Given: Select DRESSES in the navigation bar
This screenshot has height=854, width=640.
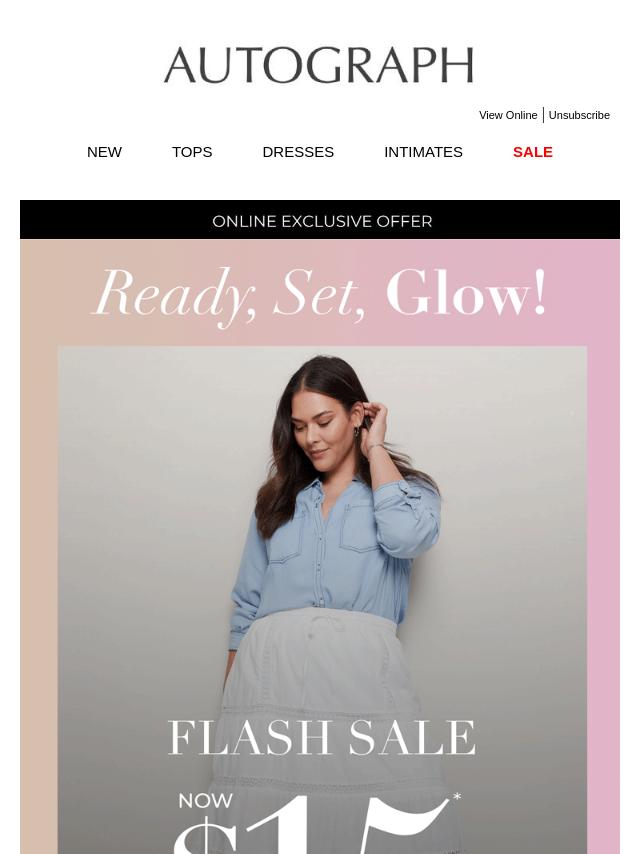Looking at the screenshot, I should [298, 152].
